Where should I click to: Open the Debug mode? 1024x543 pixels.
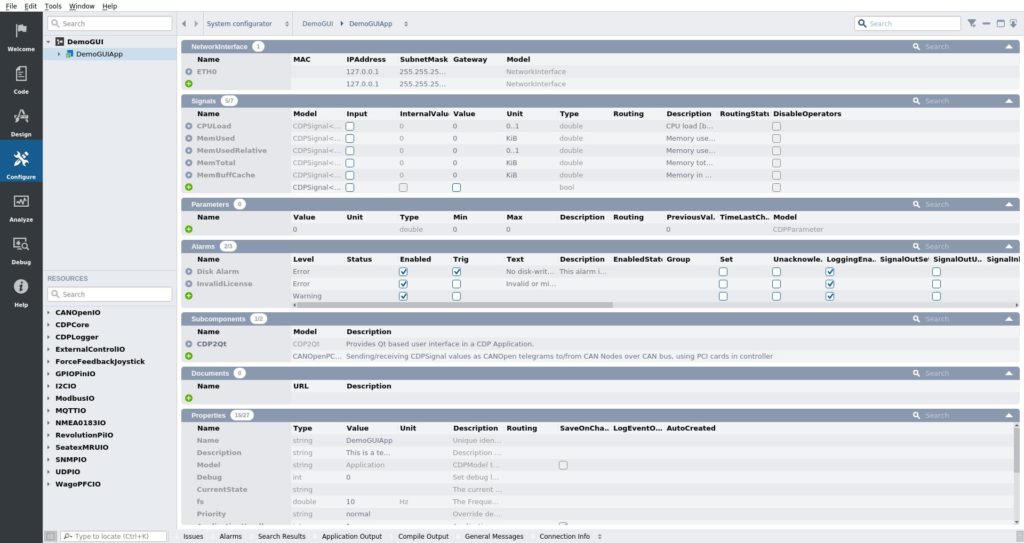(x=21, y=249)
